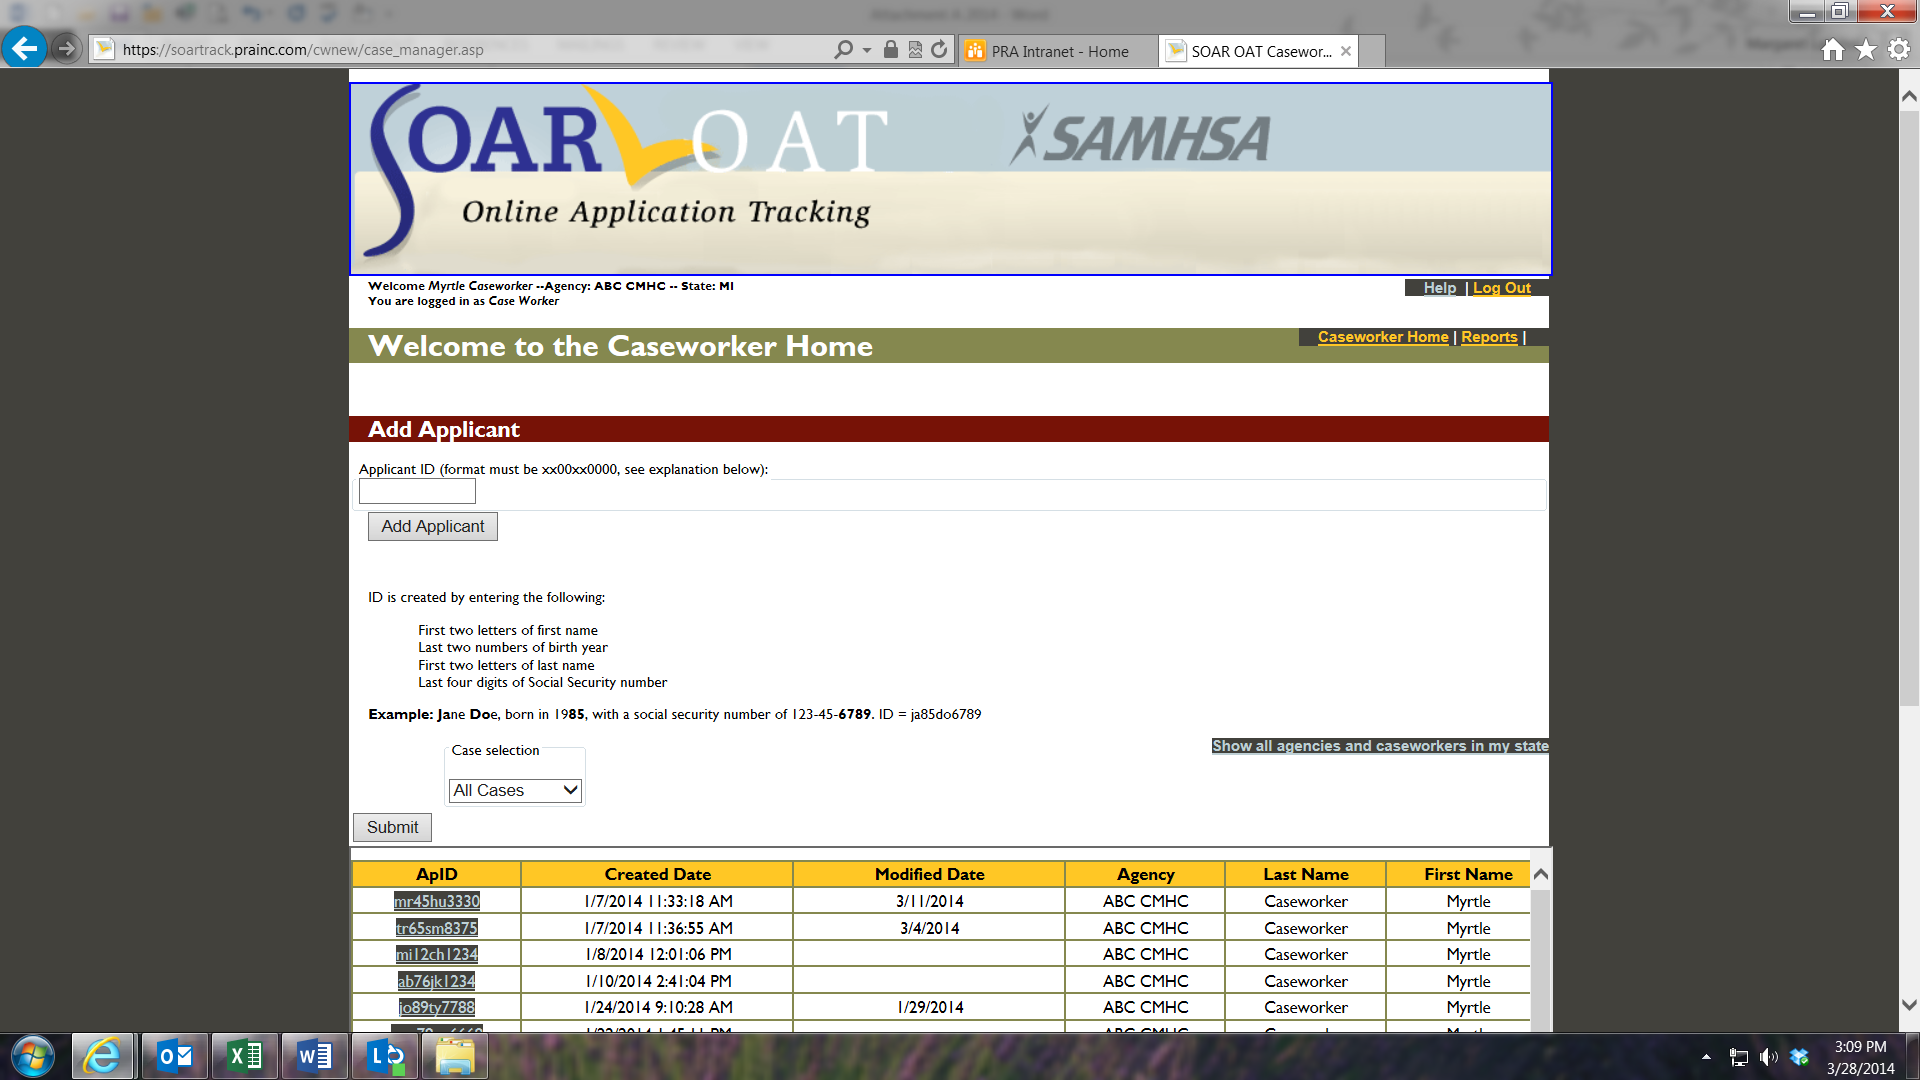The image size is (1920, 1080).
Task: Click the security lock icon in address bar
Action: click(x=890, y=50)
